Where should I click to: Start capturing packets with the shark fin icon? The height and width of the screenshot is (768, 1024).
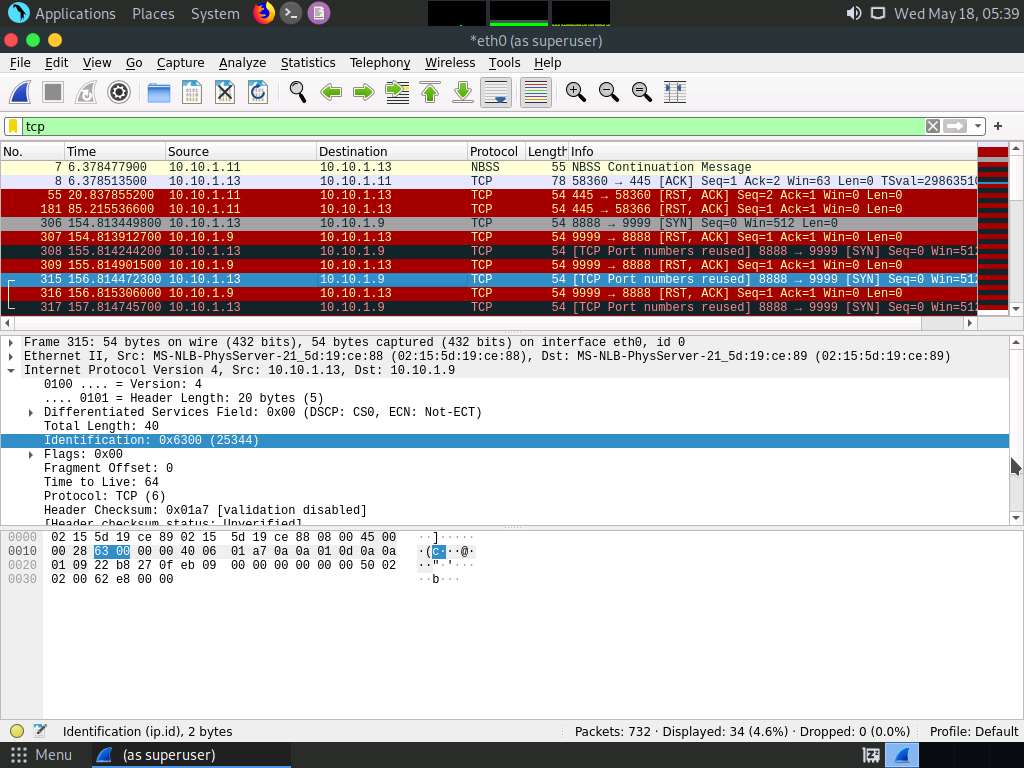[x=20, y=92]
